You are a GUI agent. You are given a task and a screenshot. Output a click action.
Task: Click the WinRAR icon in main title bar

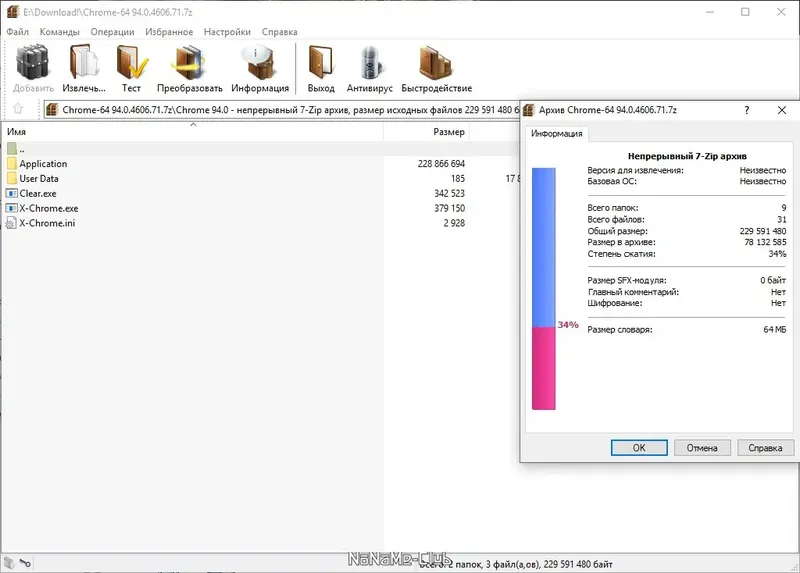point(13,12)
